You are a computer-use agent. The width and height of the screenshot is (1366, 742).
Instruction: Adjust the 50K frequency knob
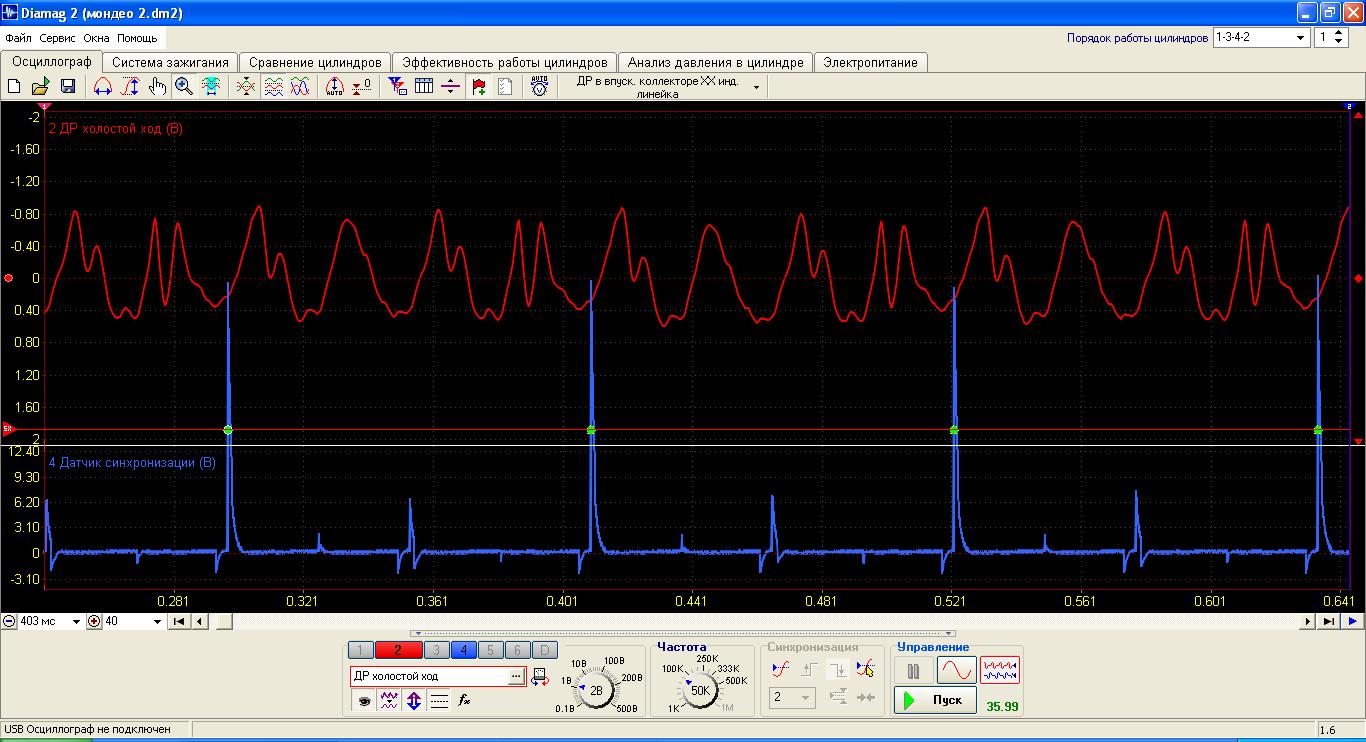(x=700, y=690)
